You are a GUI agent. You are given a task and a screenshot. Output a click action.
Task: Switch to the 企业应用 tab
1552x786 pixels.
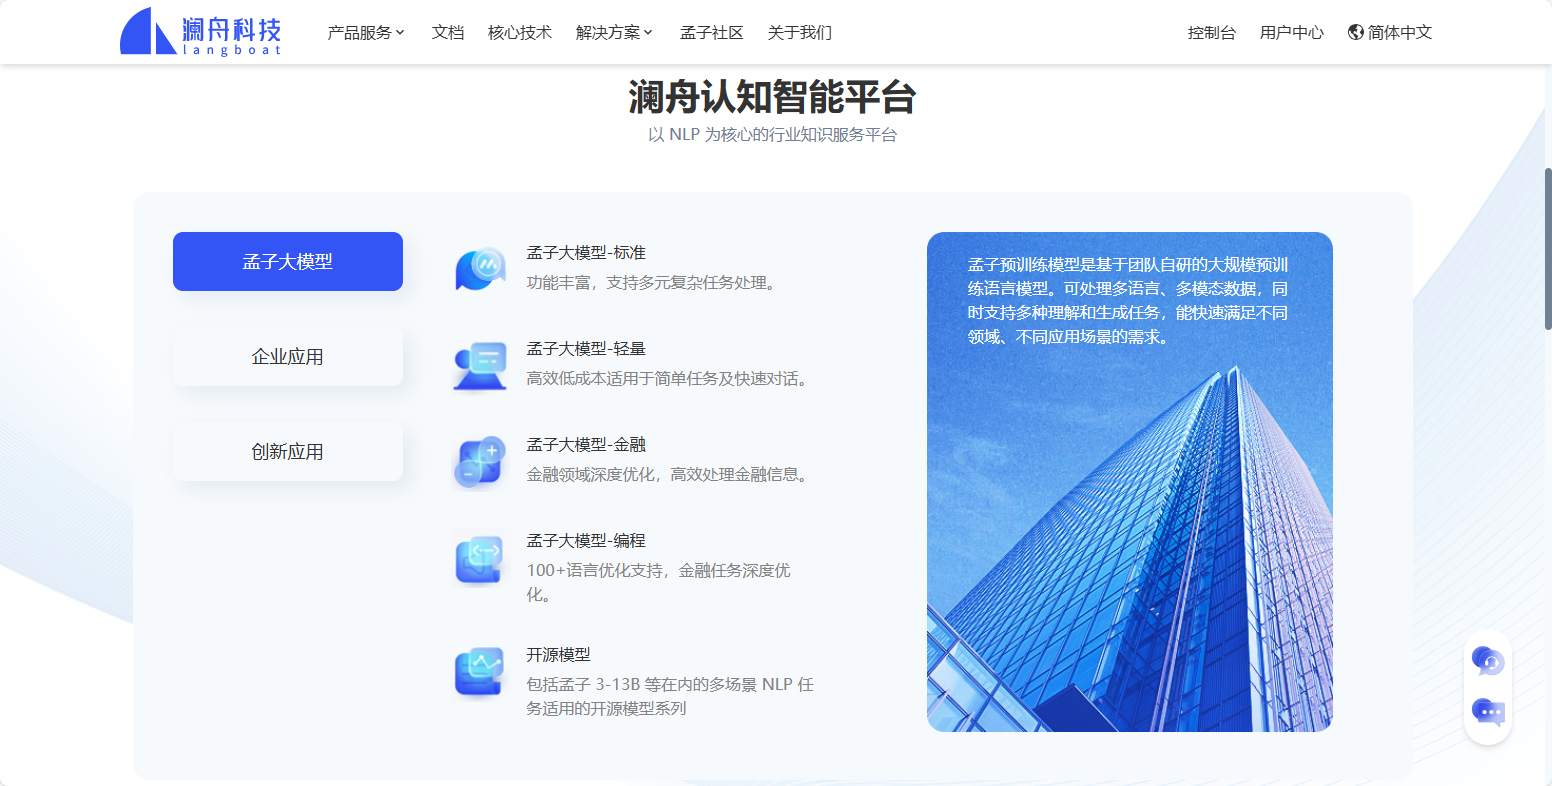pyautogui.click(x=288, y=357)
